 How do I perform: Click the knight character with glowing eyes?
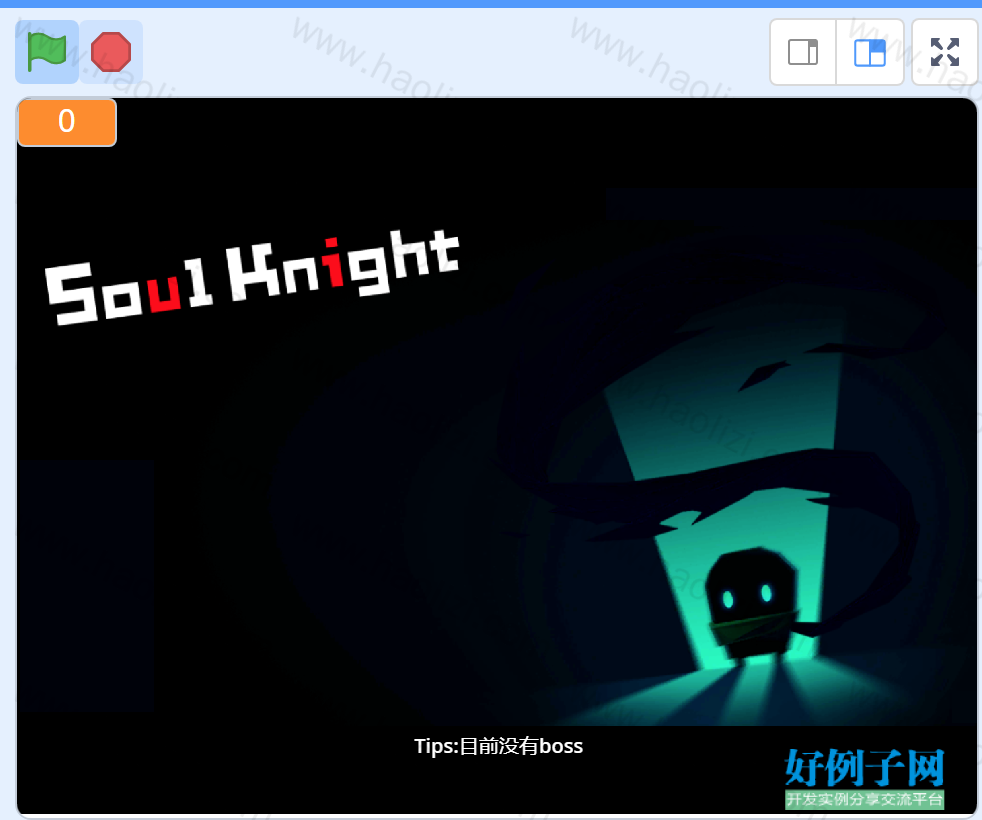click(x=752, y=605)
